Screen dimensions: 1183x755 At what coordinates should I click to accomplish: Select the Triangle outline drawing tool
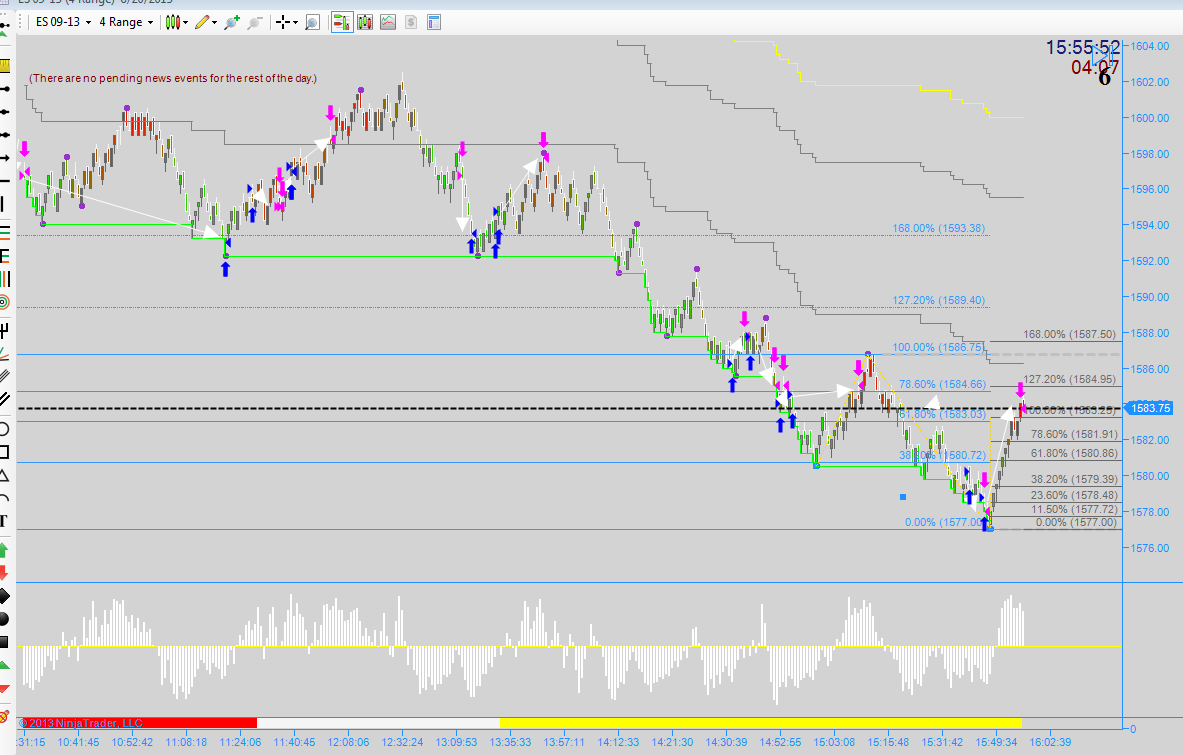click(x=5, y=475)
